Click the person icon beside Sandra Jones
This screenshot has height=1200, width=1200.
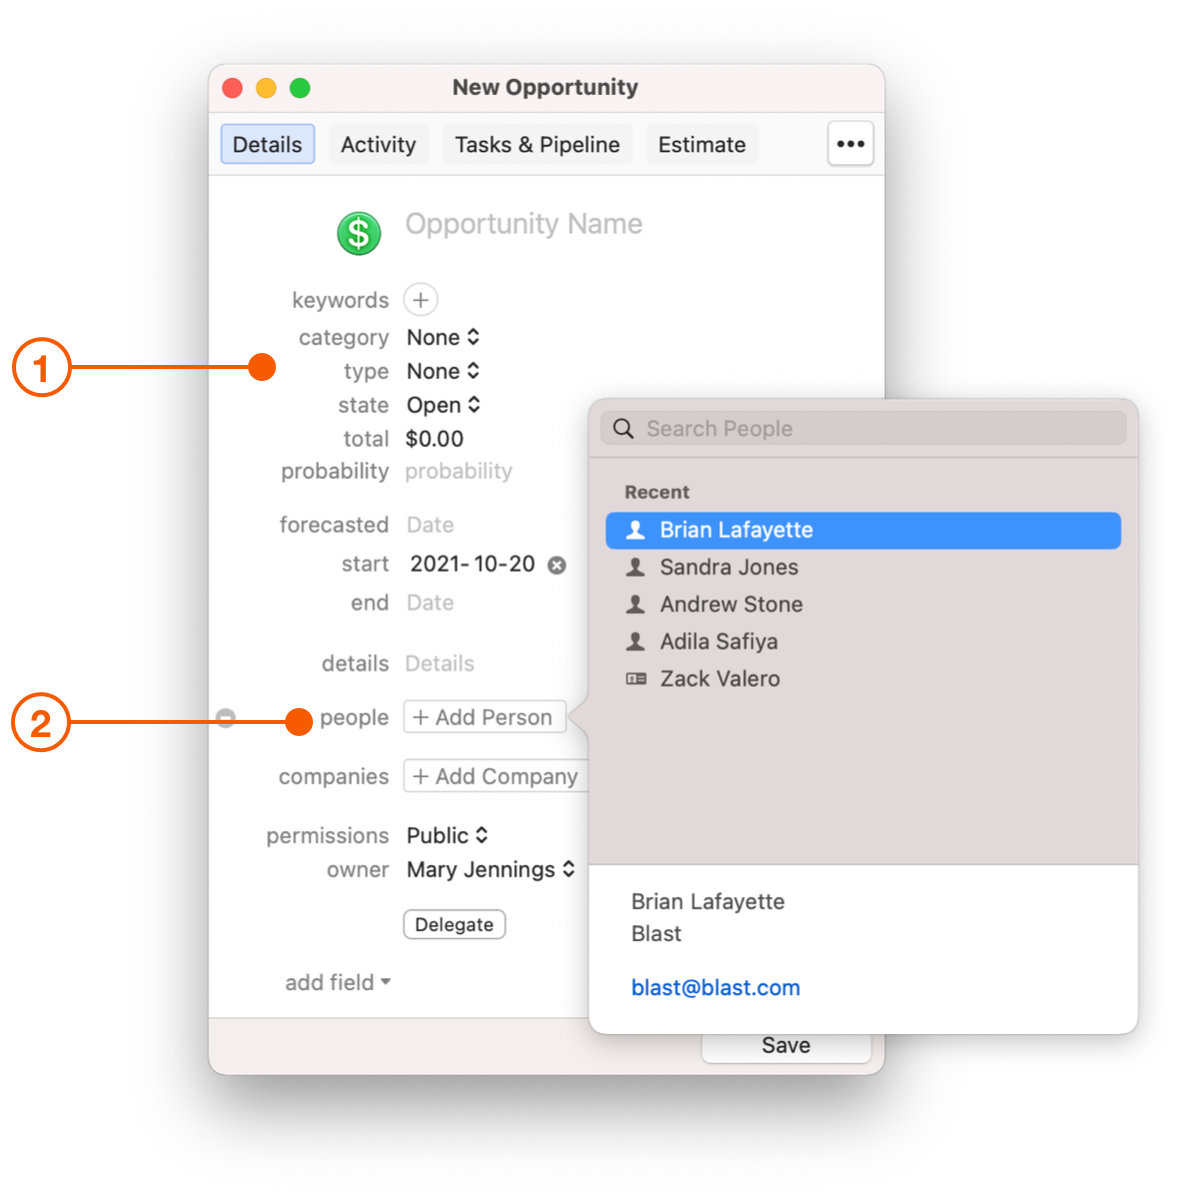[635, 567]
